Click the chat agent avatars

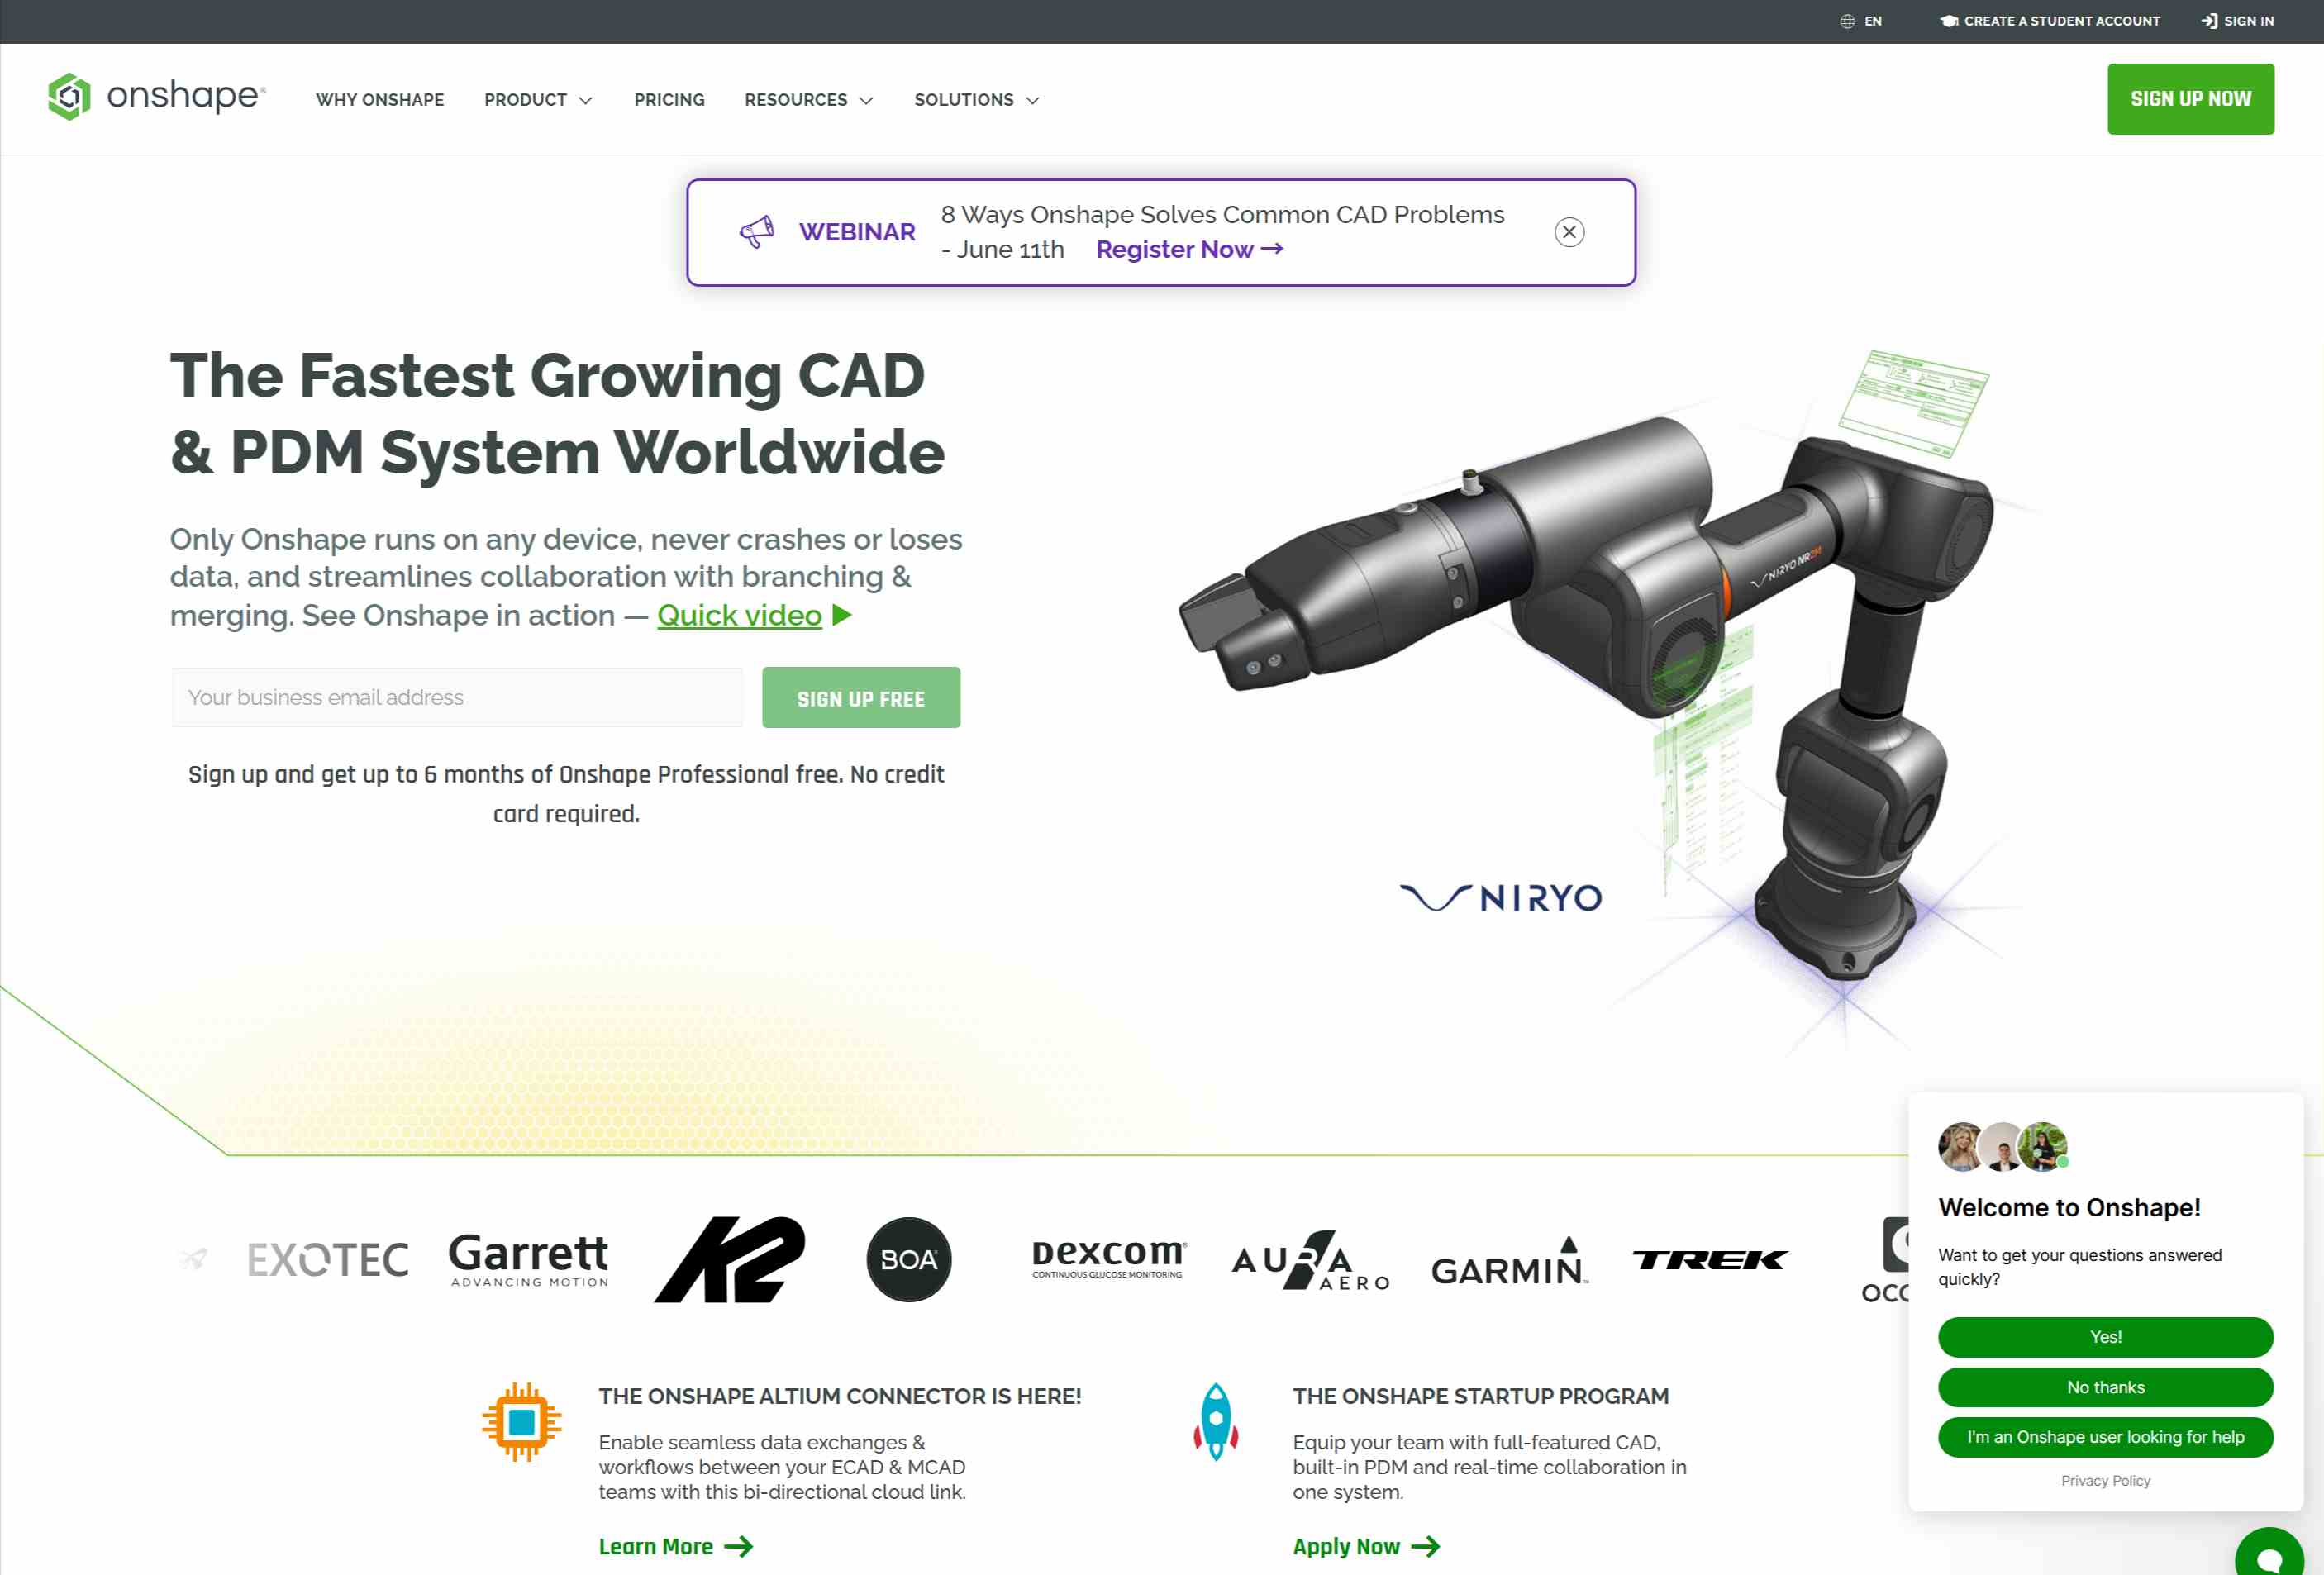pos(2003,1146)
